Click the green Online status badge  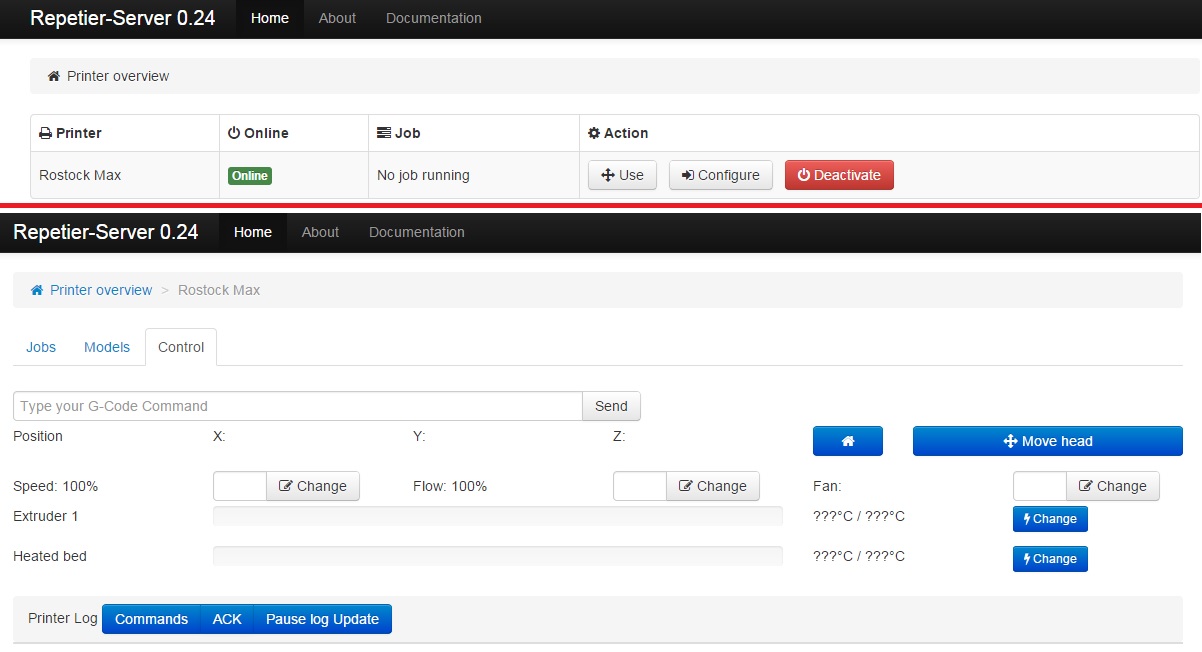(x=250, y=176)
